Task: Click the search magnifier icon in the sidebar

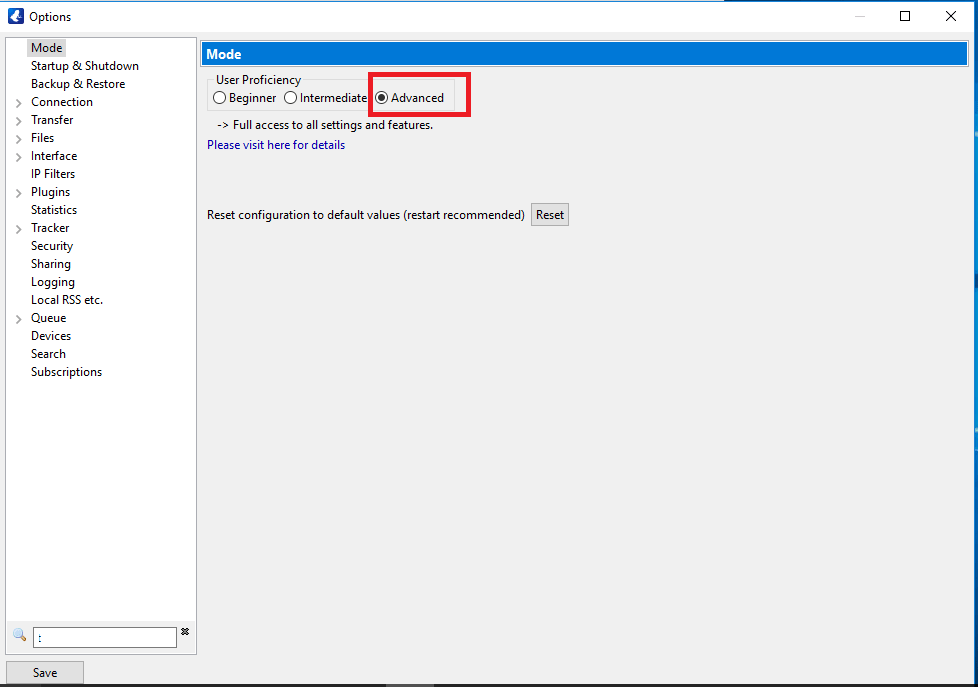Action: tap(19, 635)
